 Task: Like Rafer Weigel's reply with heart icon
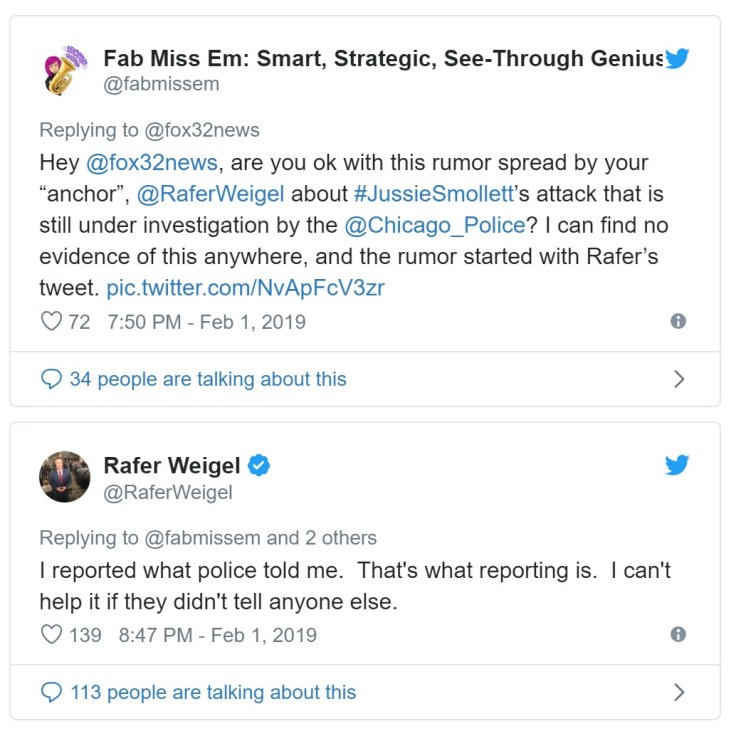click(50, 635)
